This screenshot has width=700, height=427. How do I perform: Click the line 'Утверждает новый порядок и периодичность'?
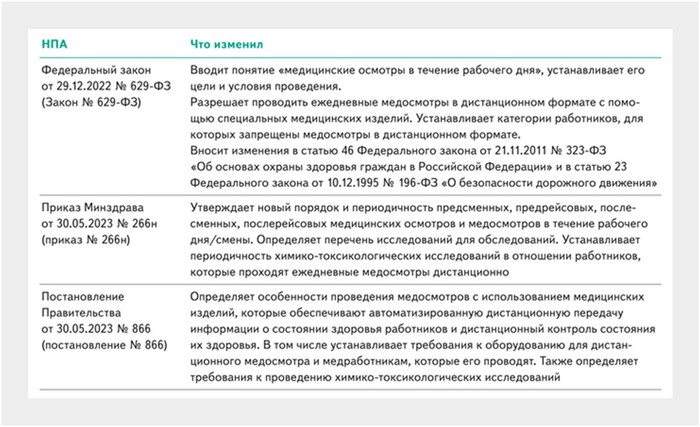tap(412, 208)
